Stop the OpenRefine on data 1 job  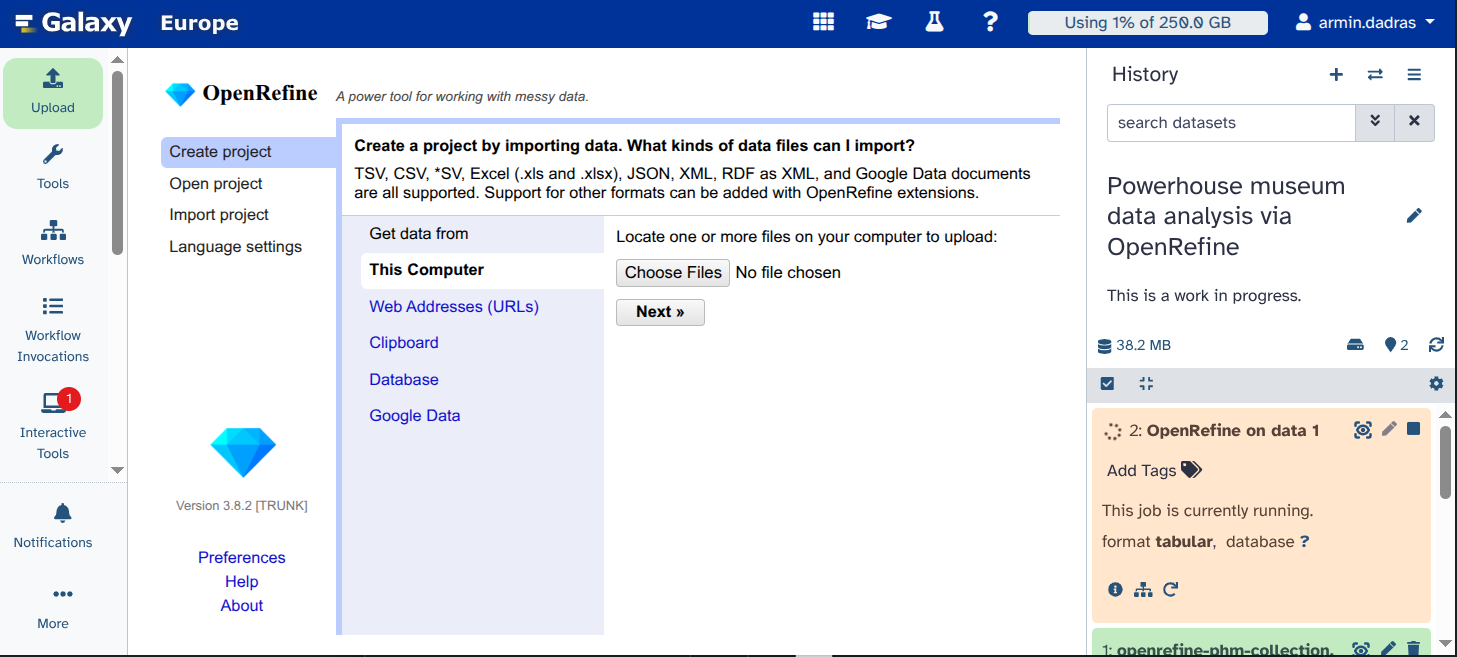(x=1413, y=429)
